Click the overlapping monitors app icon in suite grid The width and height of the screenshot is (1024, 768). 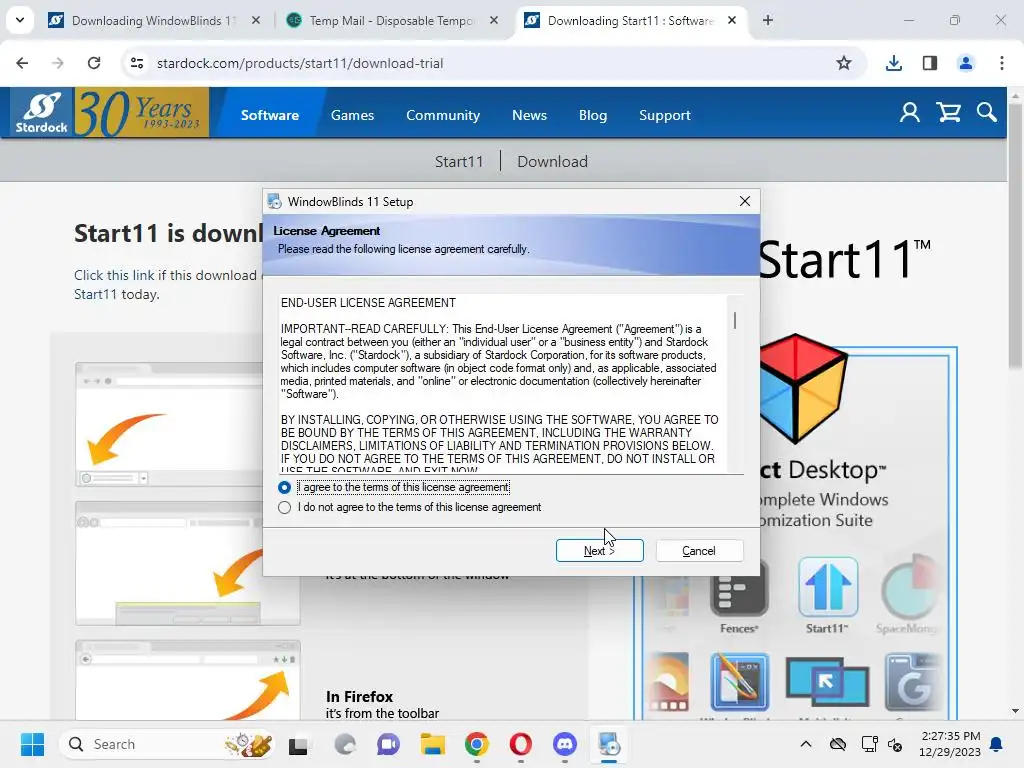(x=827, y=682)
